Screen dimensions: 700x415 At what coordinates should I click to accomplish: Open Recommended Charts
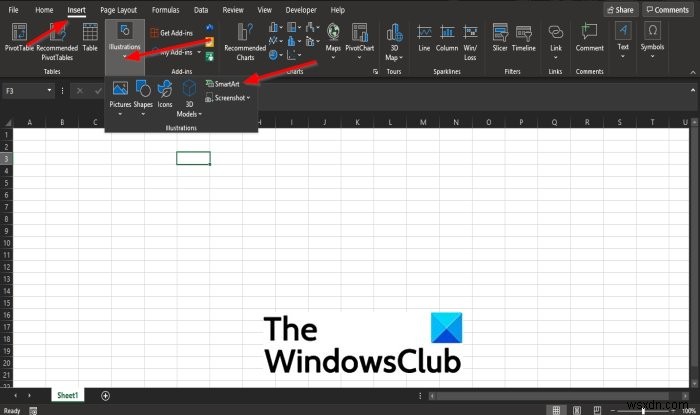tap(245, 42)
